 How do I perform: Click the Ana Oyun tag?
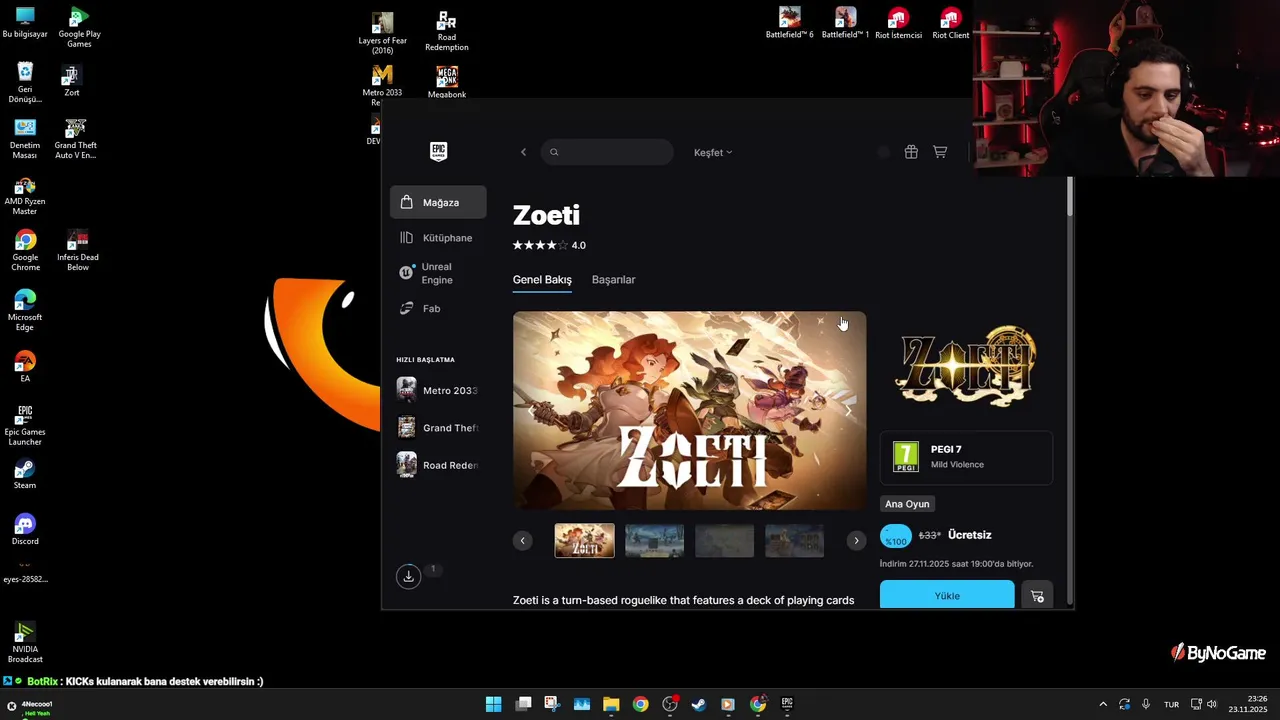(907, 504)
